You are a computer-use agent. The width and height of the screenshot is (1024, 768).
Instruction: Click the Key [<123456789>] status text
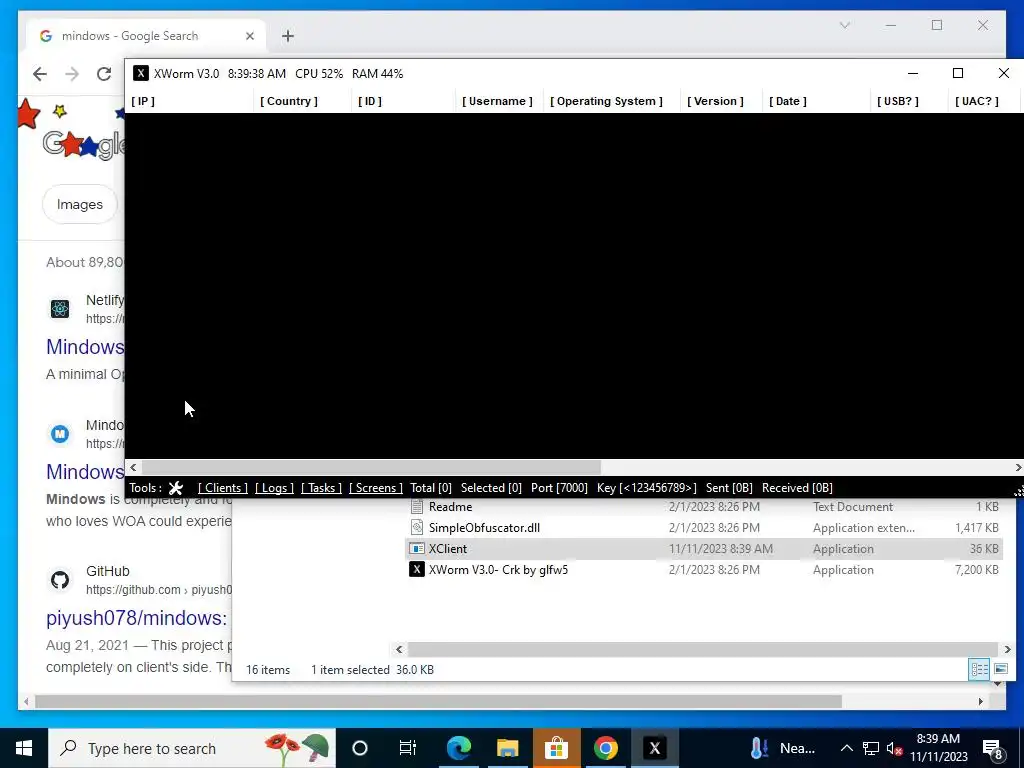click(647, 488)
